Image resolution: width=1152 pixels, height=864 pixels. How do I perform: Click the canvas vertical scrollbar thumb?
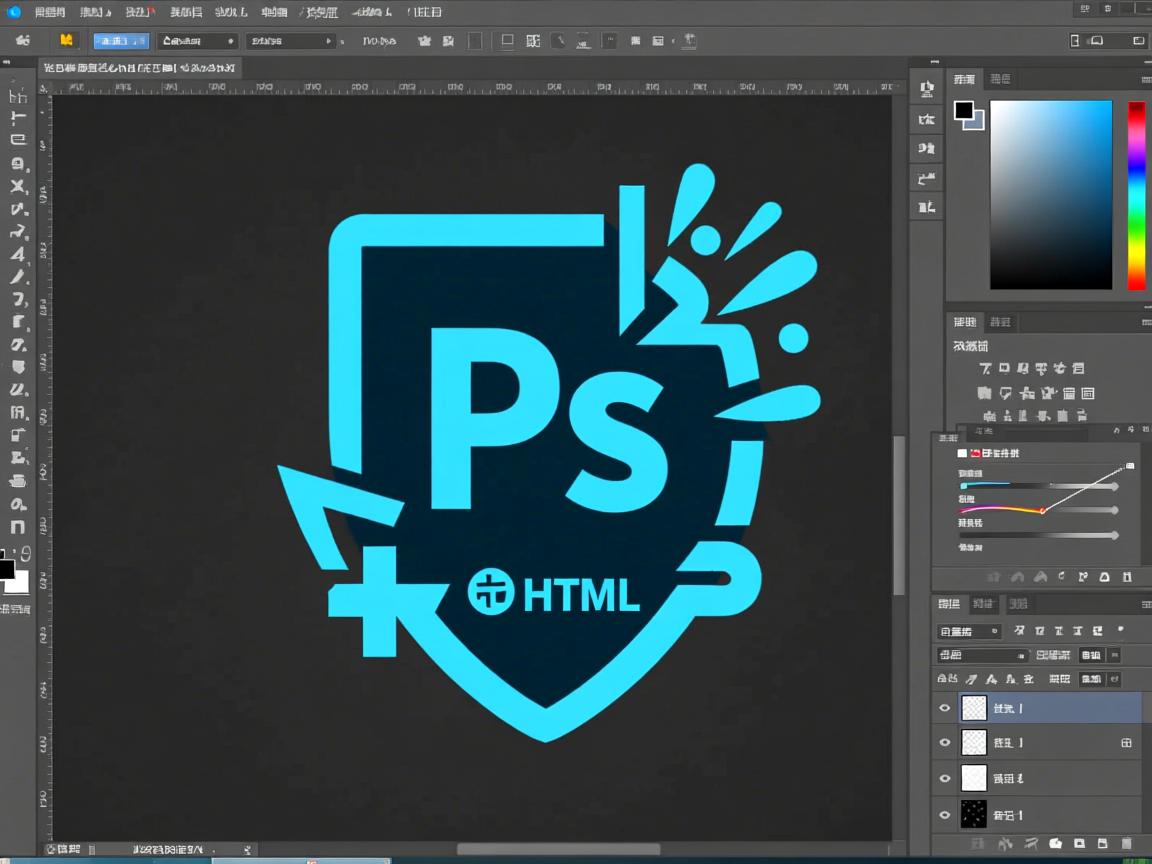click(x=898, y=515)
